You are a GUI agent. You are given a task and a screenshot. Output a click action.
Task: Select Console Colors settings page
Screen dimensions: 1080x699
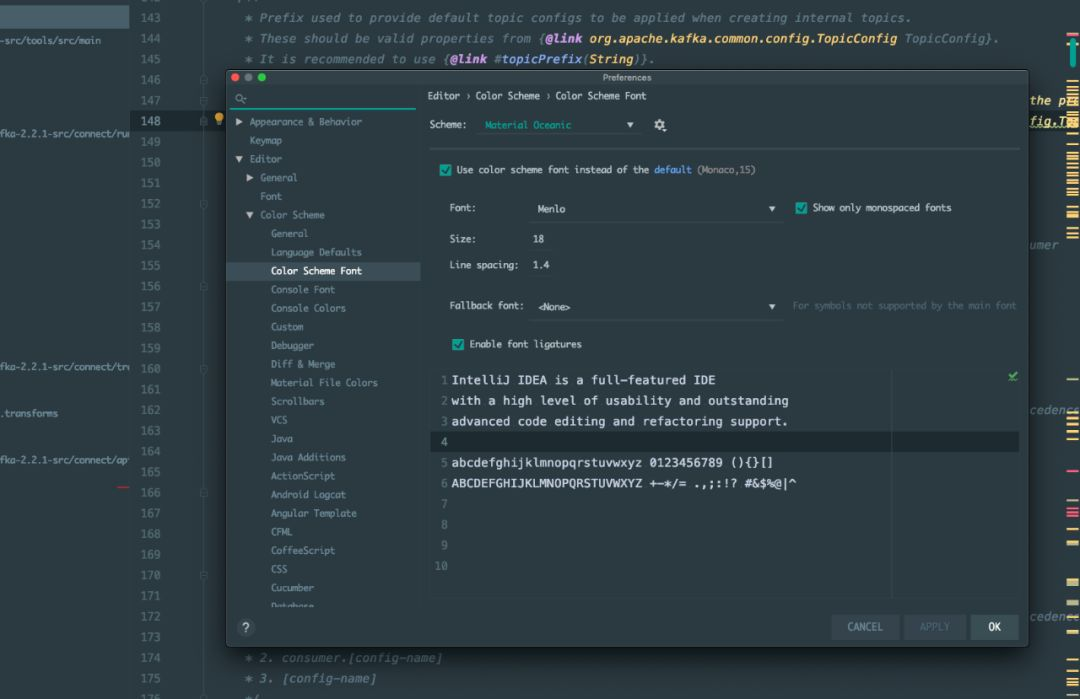(308, 308)
